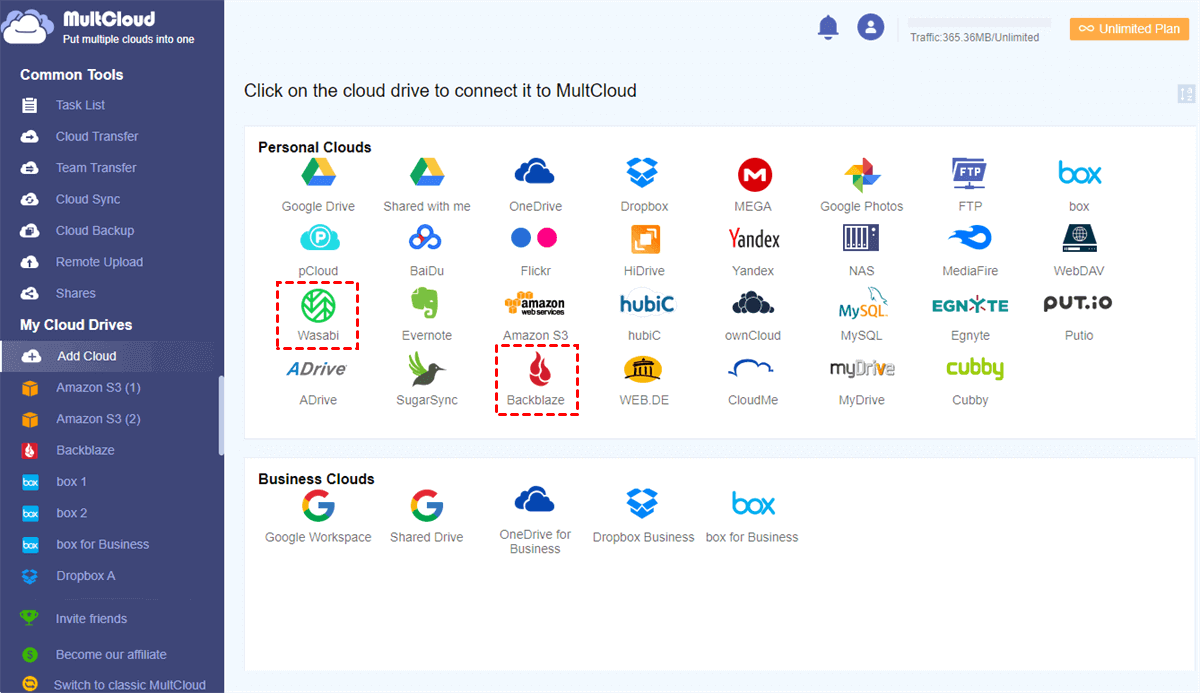Choose MediaFire cloud icon
This screenshot has width=1200, height=693.
[970, 238]
